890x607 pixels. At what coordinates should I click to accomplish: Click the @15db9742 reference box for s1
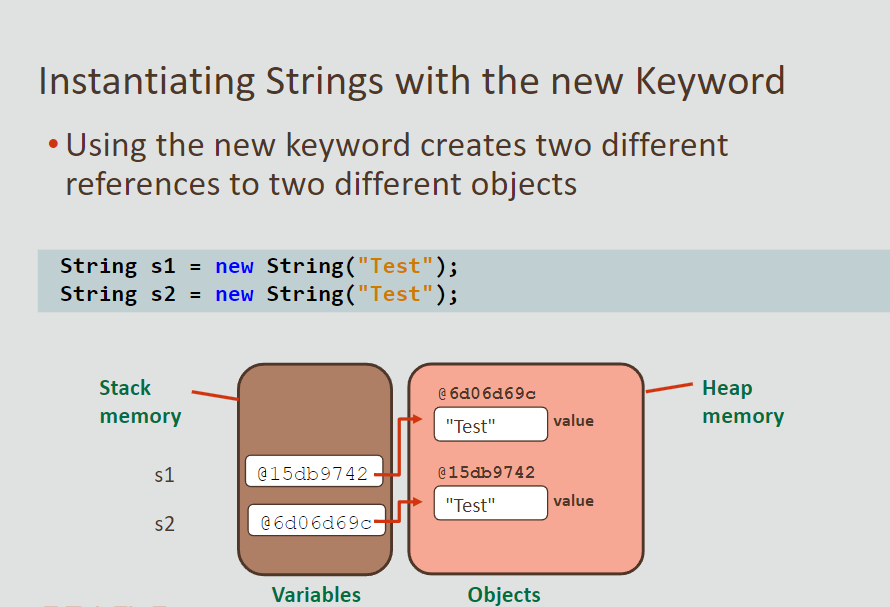tap(315, 471)
